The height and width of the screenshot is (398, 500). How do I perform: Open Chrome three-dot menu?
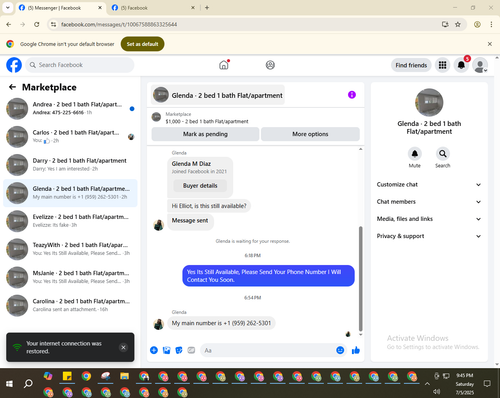(x=491, y=24)
